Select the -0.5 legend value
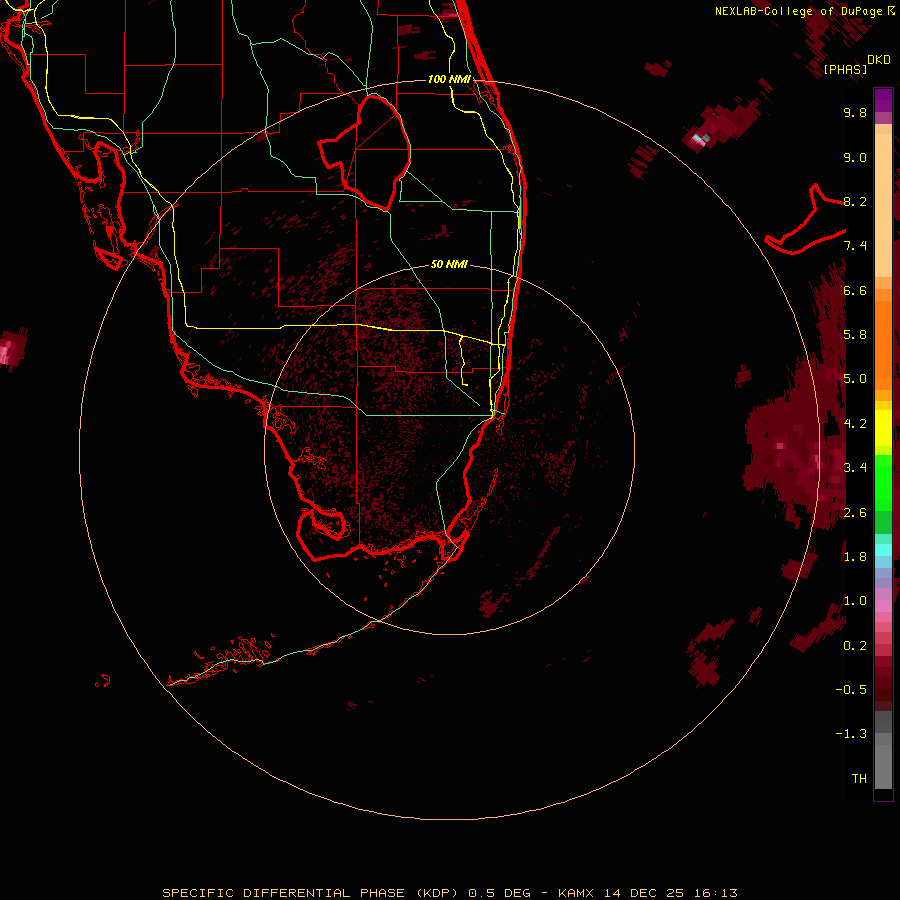The height and width of the screenshot is (900, 900). pos(851,690)
